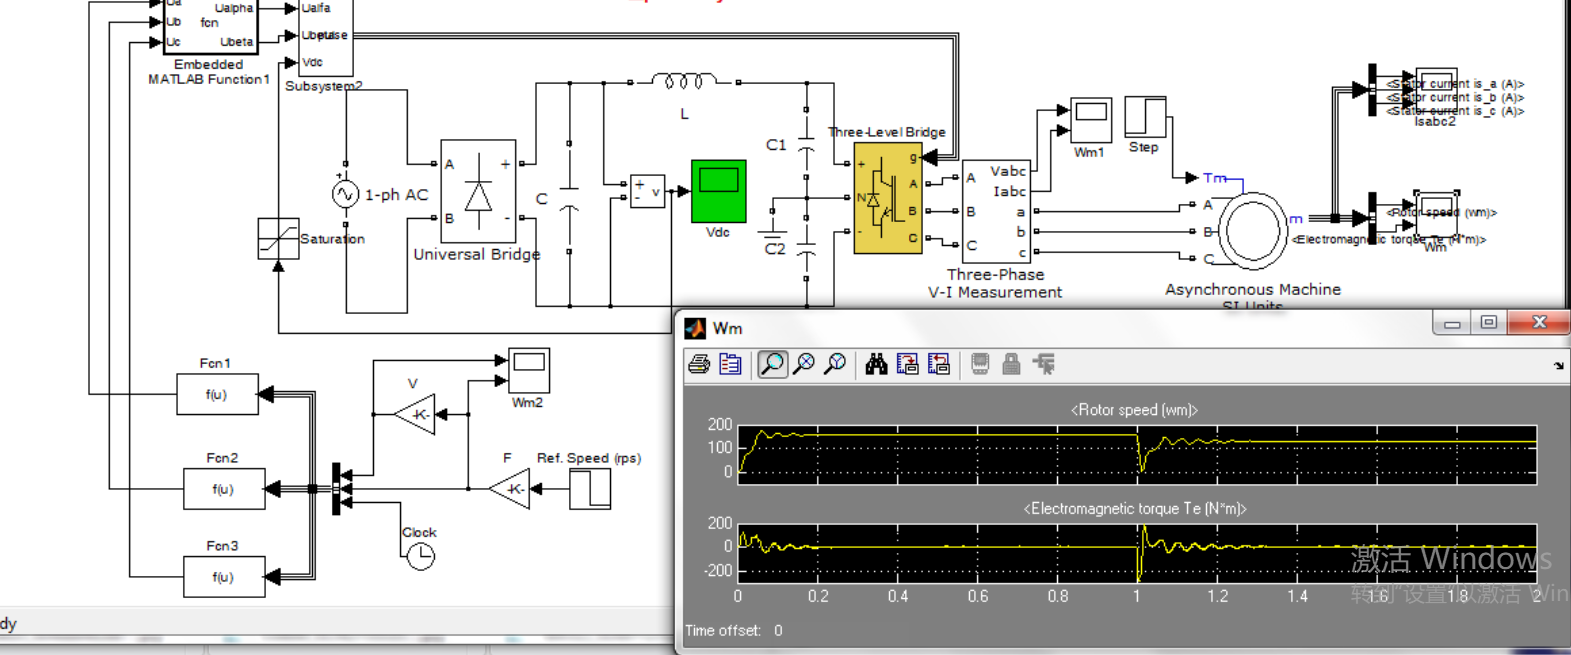Maximize the Wm scope window
This screenshot has width=1571, height=655.
click(x=1488, y=322)
